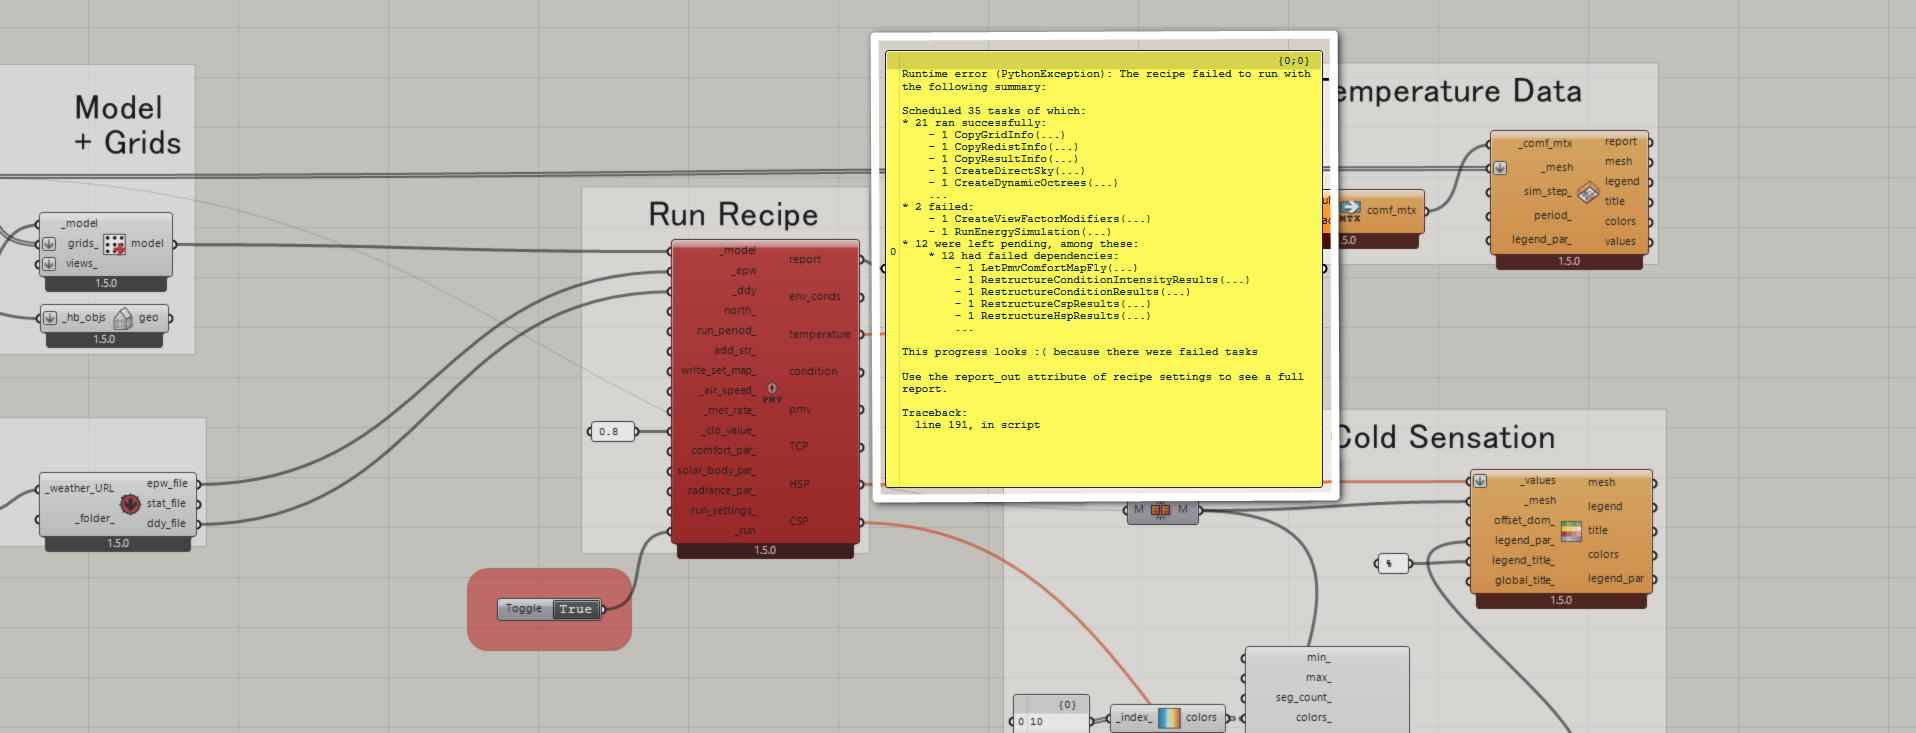
Task: Click the gradient icon between _index_ and colors
Action: [1169, 718]
